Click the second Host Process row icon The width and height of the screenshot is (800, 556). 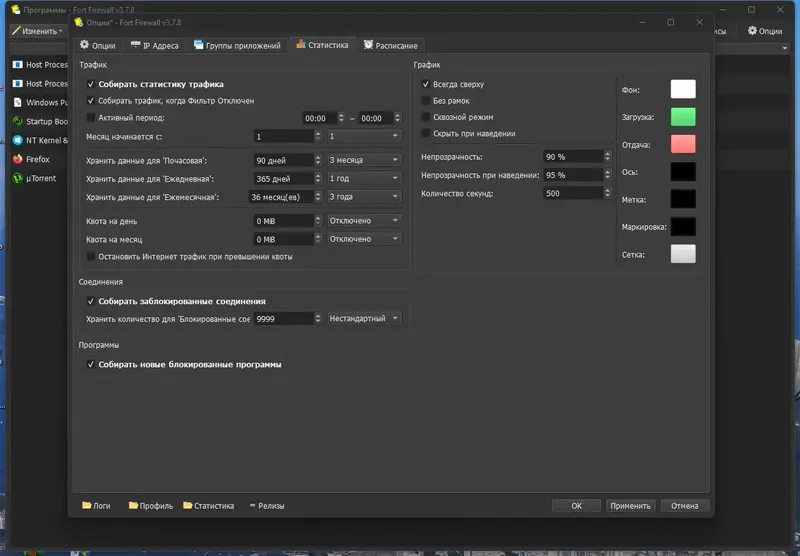18,84
